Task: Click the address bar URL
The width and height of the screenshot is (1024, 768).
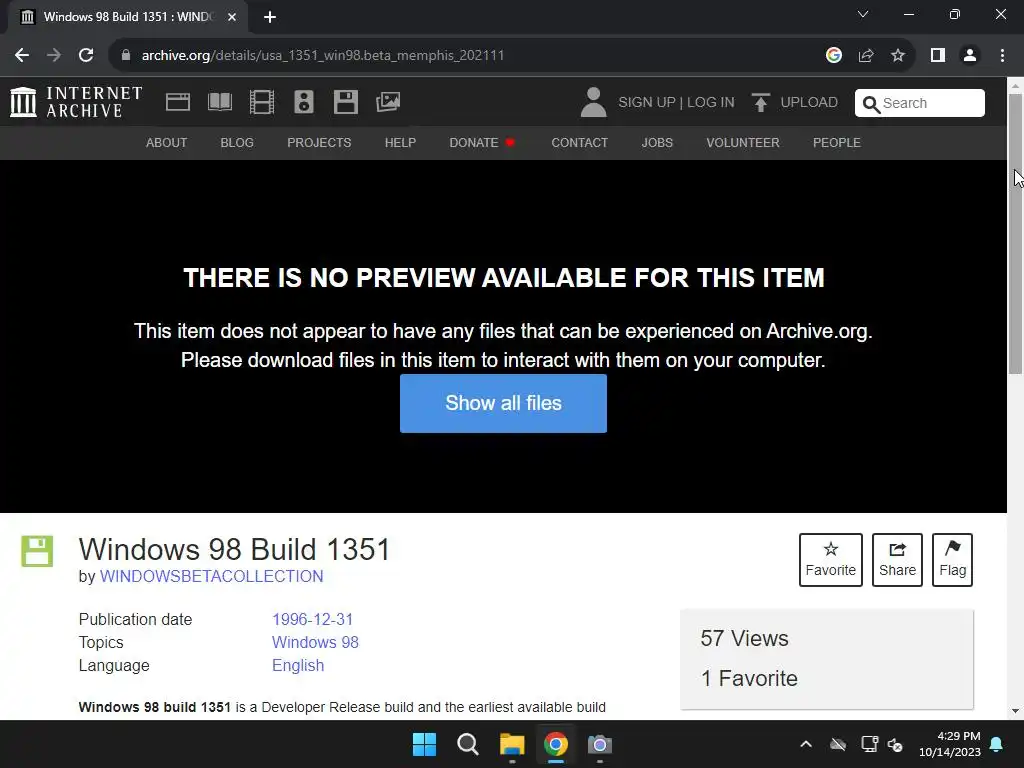Action: point(323,56)
